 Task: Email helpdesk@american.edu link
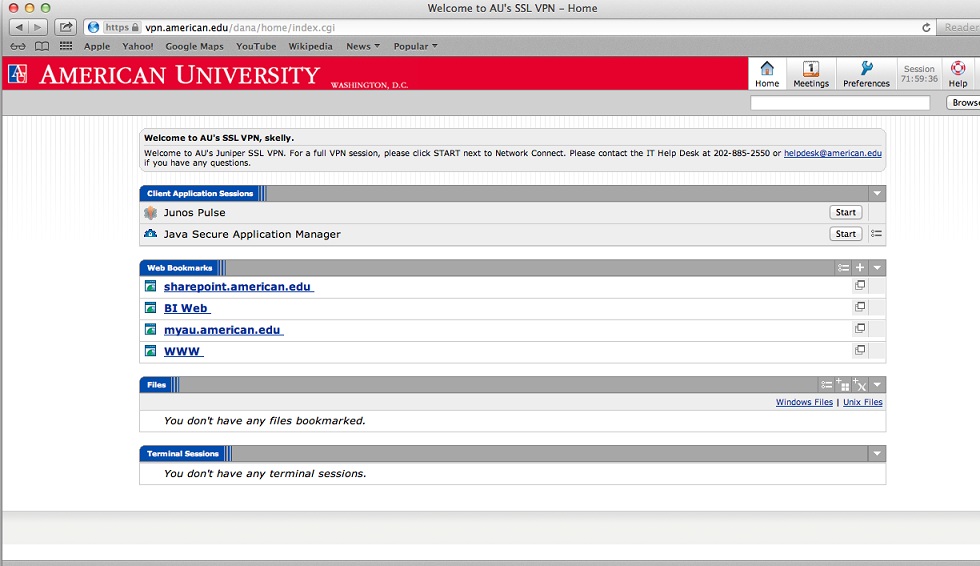pos(832,153)
